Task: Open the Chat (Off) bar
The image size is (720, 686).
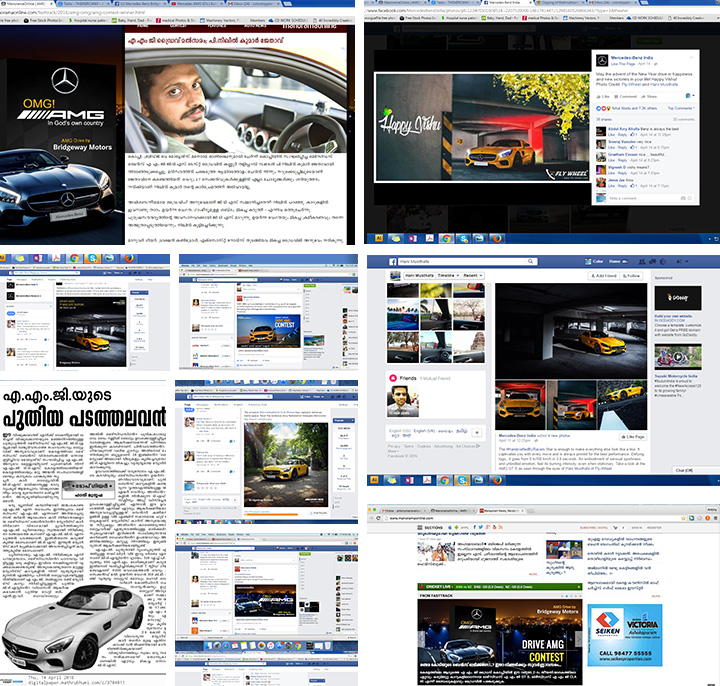Action: pyautogui.click(x=696, y=470)
